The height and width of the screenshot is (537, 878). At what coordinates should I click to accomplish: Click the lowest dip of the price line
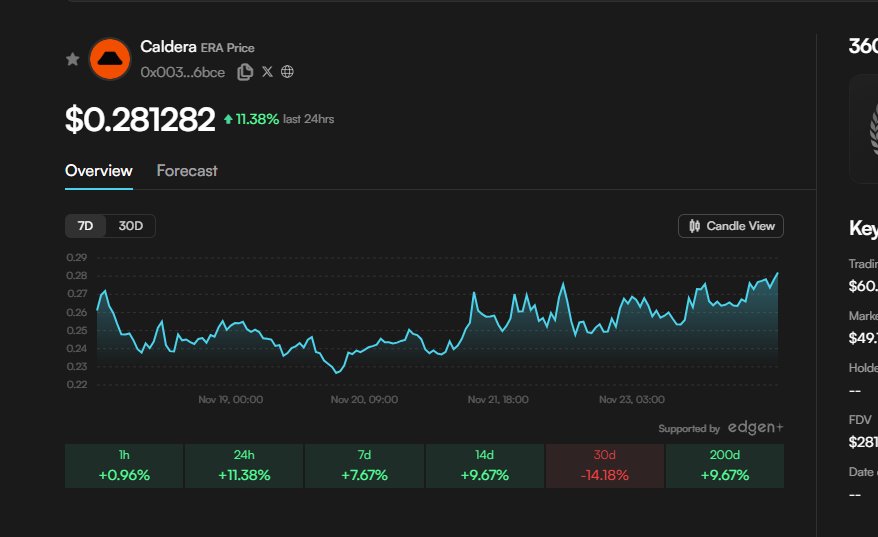(x=337, y=372)
